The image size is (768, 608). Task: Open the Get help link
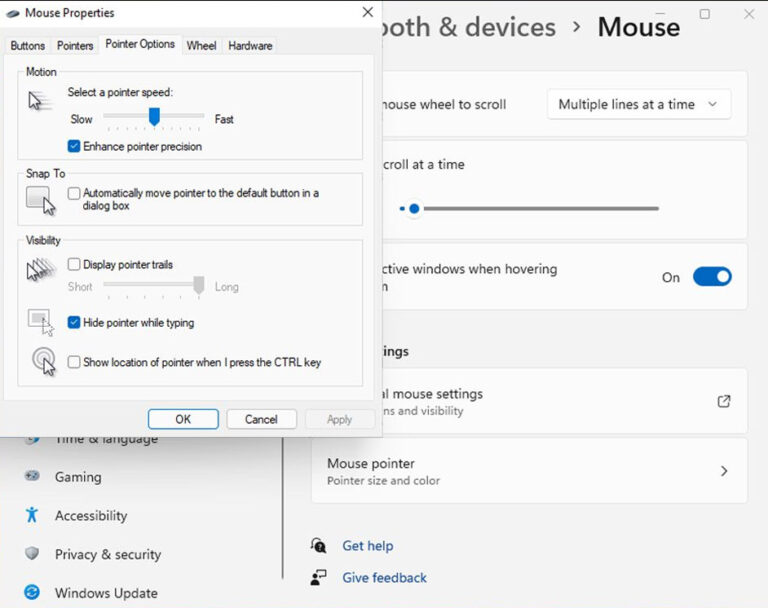click(367, 546)
